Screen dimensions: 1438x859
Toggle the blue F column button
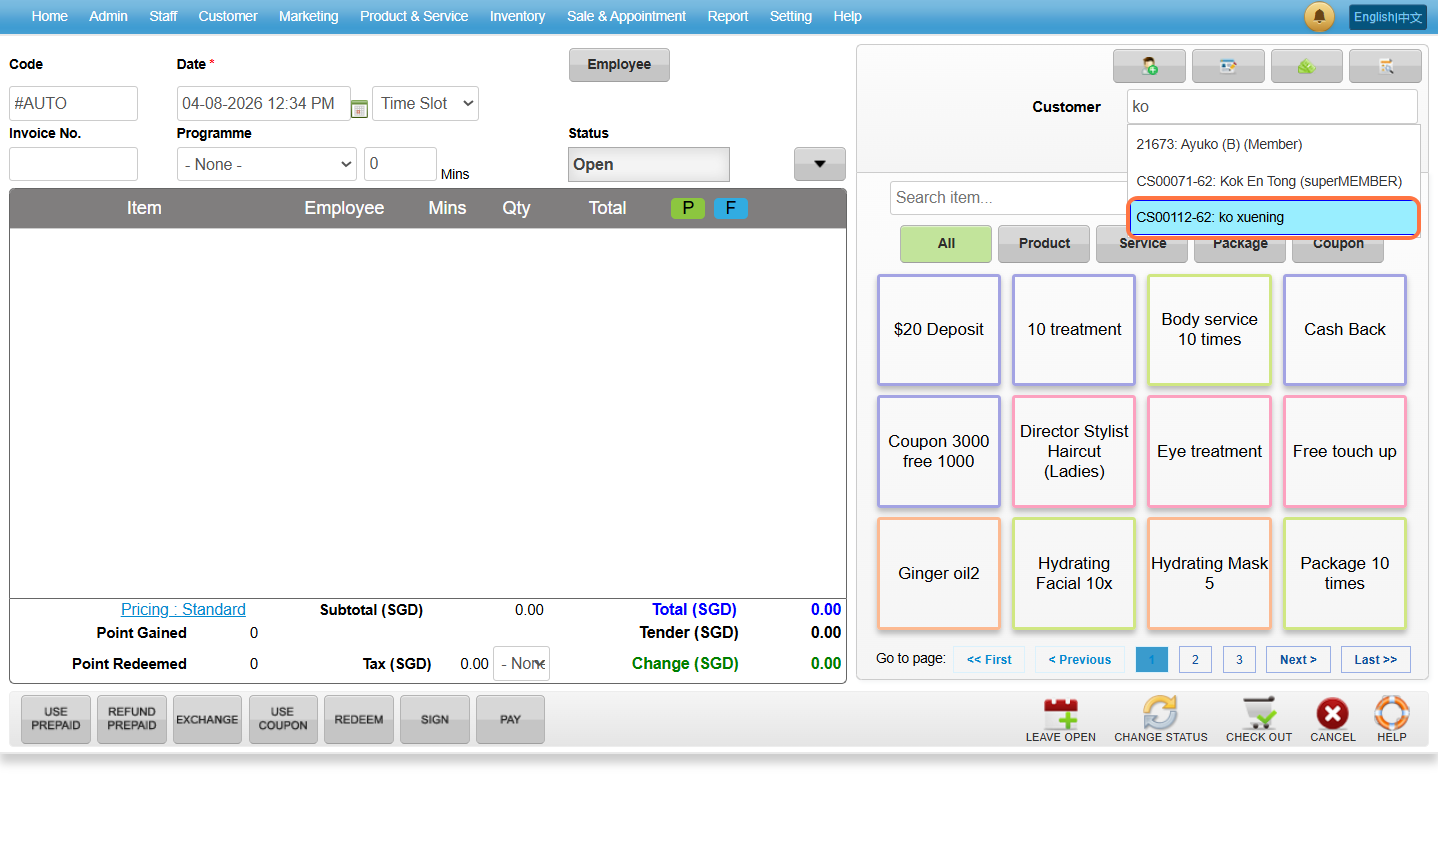pos(731,208)
